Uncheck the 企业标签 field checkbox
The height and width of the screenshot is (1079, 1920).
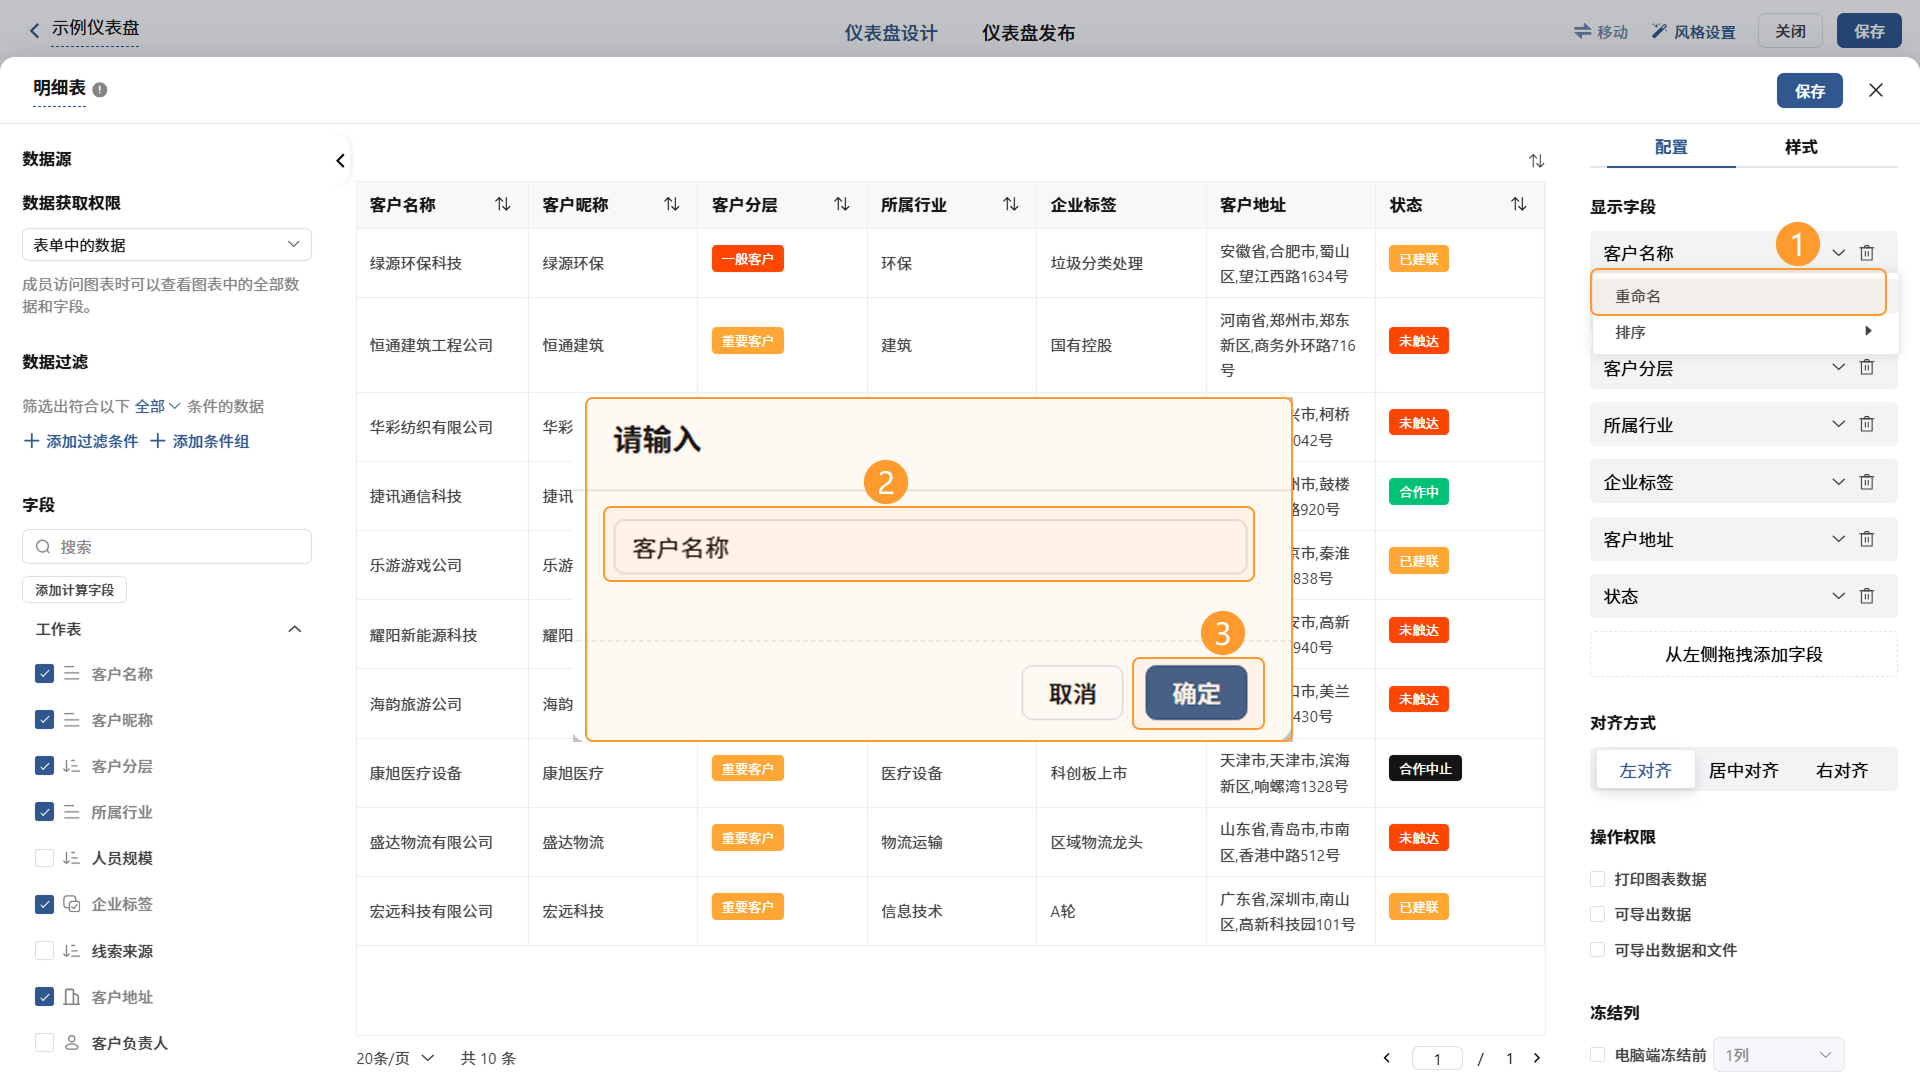[44, 904]
